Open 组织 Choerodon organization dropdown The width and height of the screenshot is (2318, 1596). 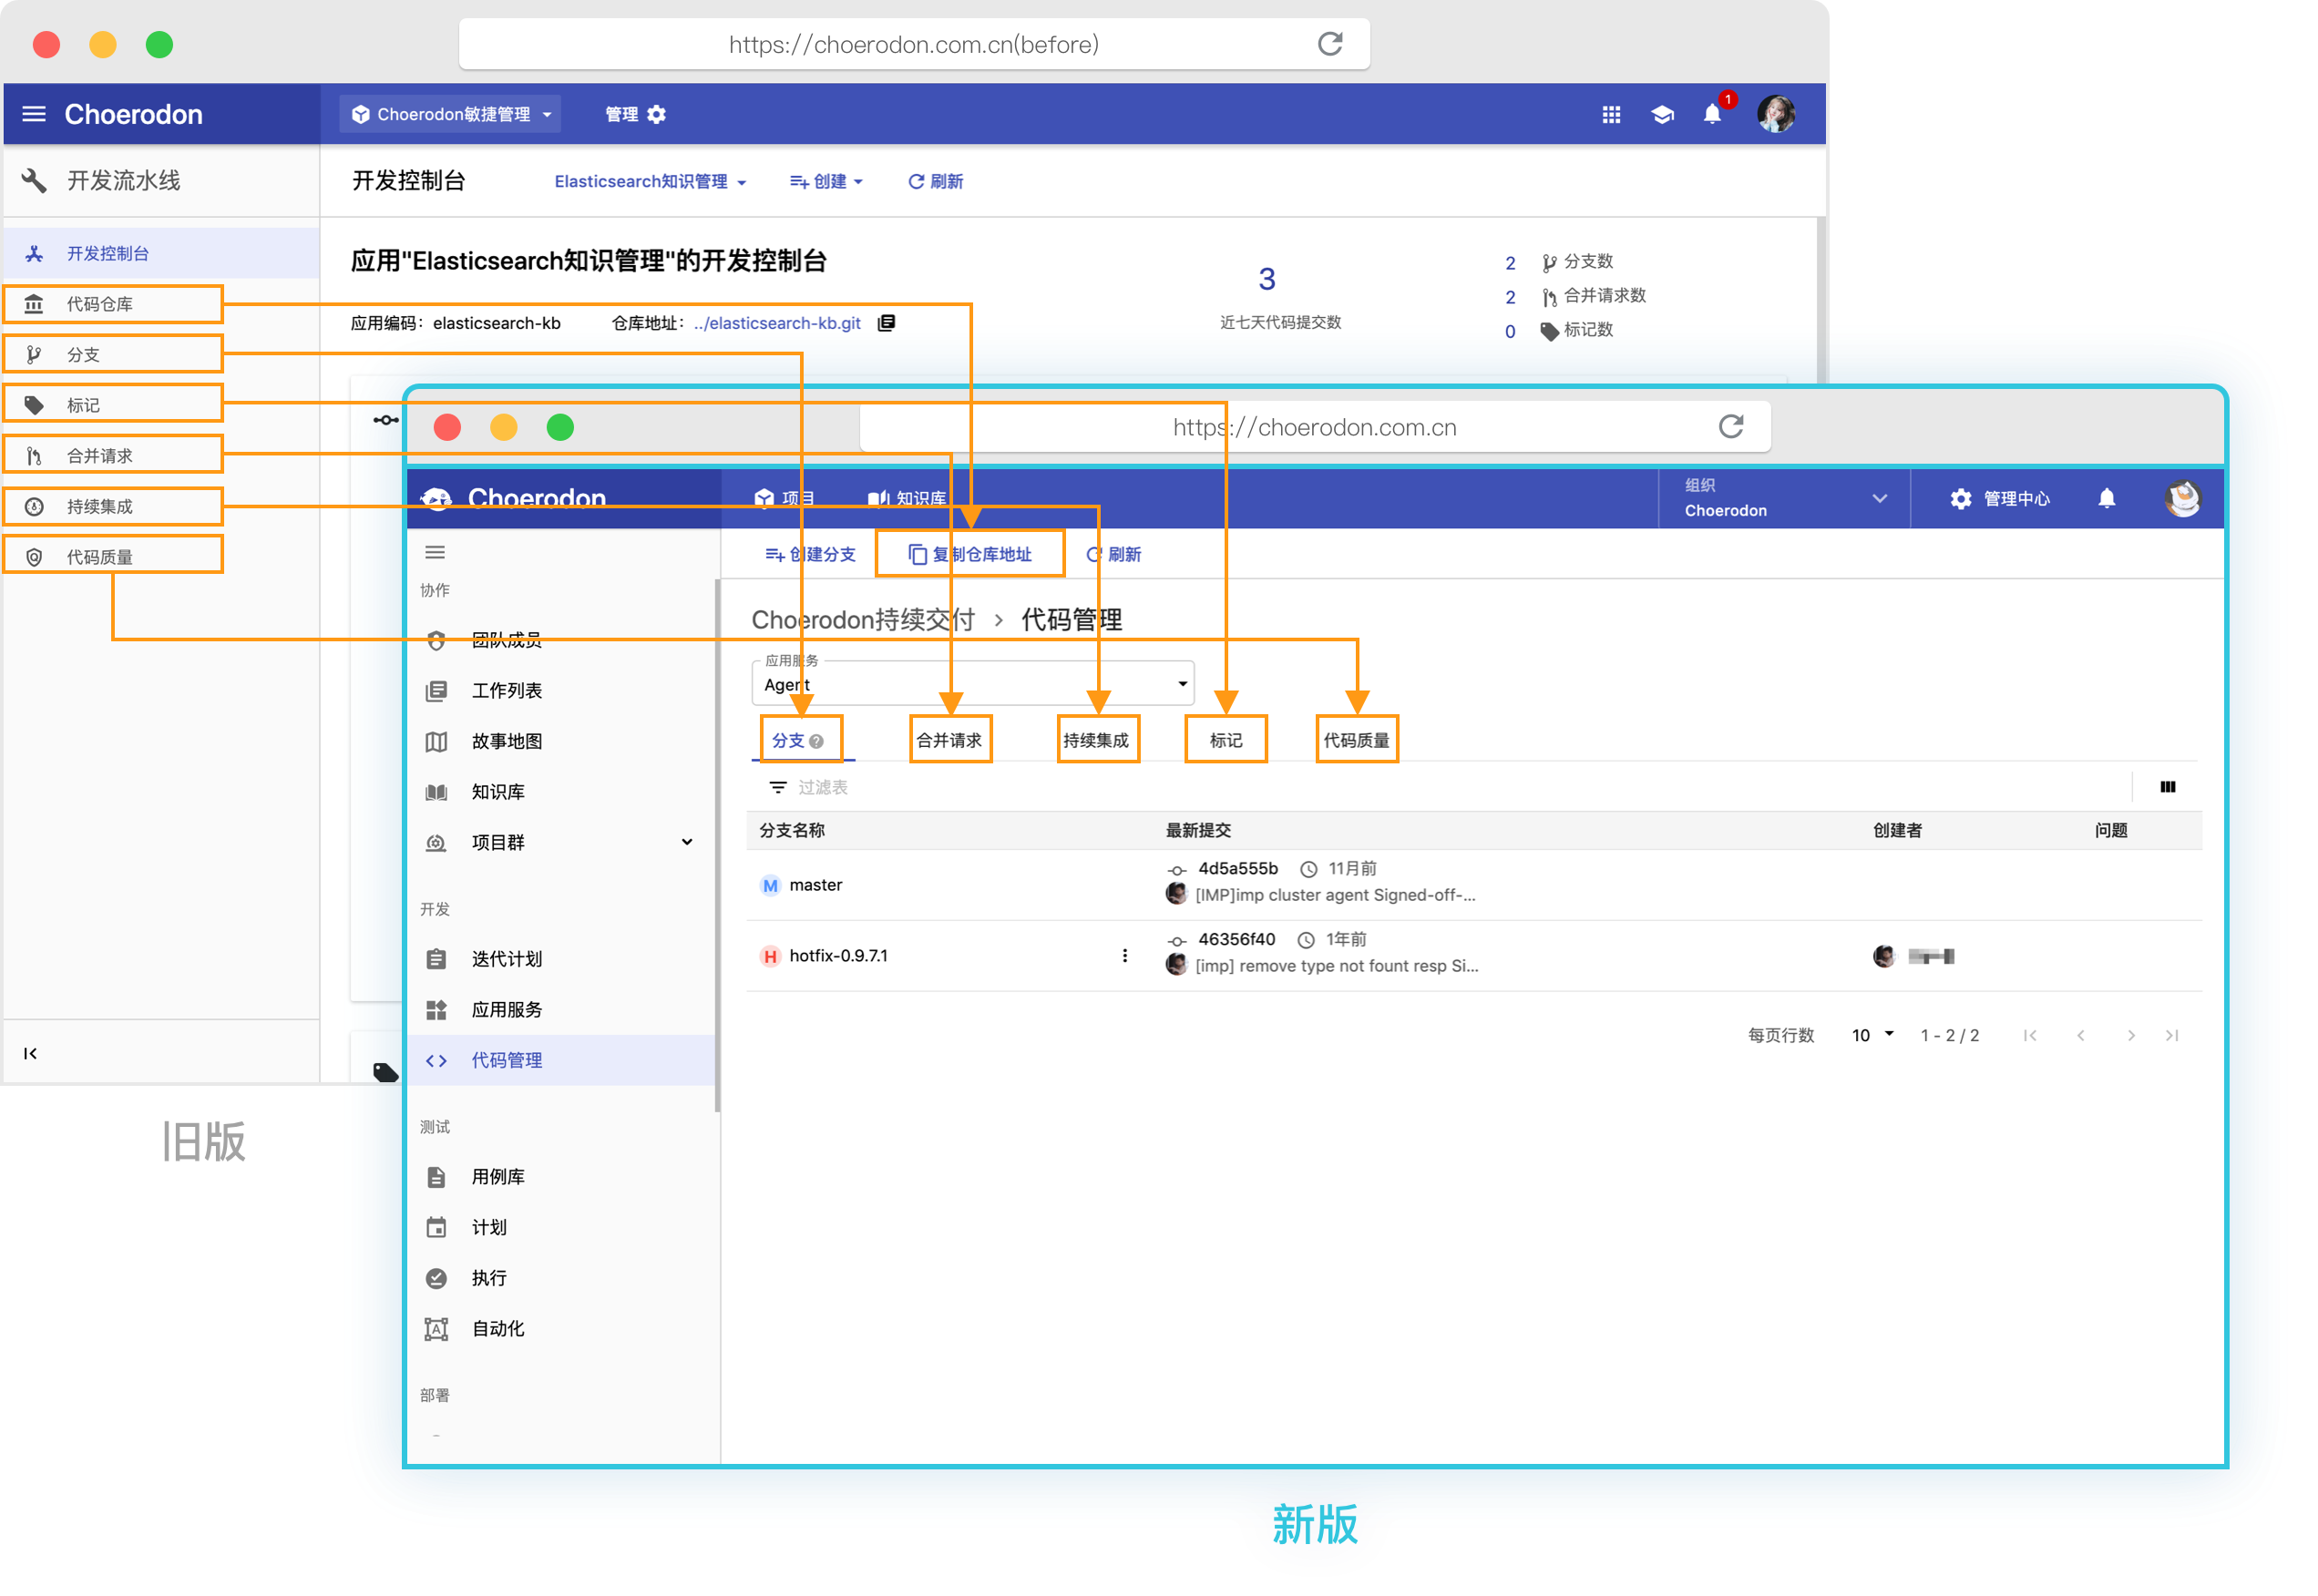1784,498
